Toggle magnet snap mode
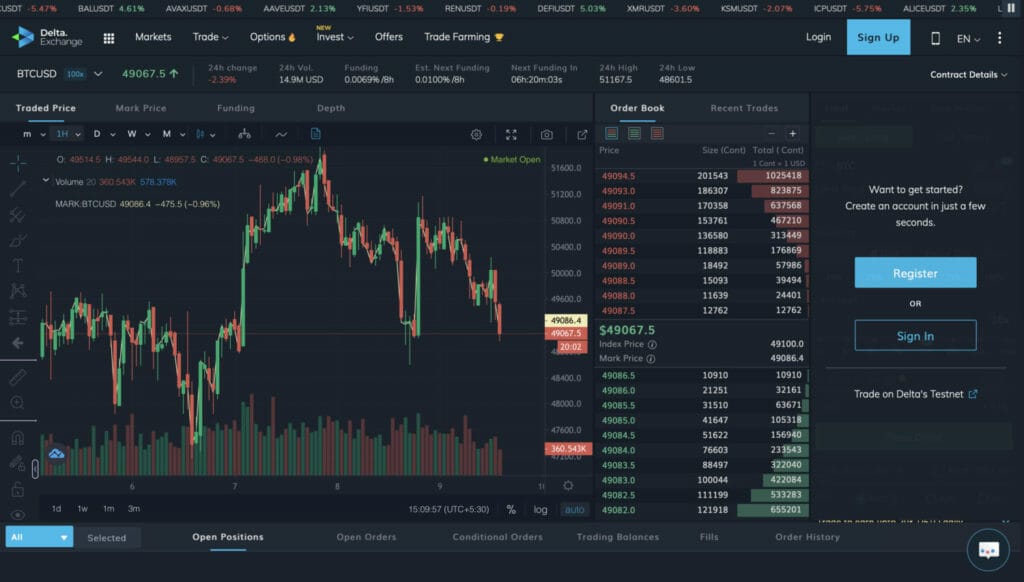1024x582 pixels. click(x=18, y=438)
